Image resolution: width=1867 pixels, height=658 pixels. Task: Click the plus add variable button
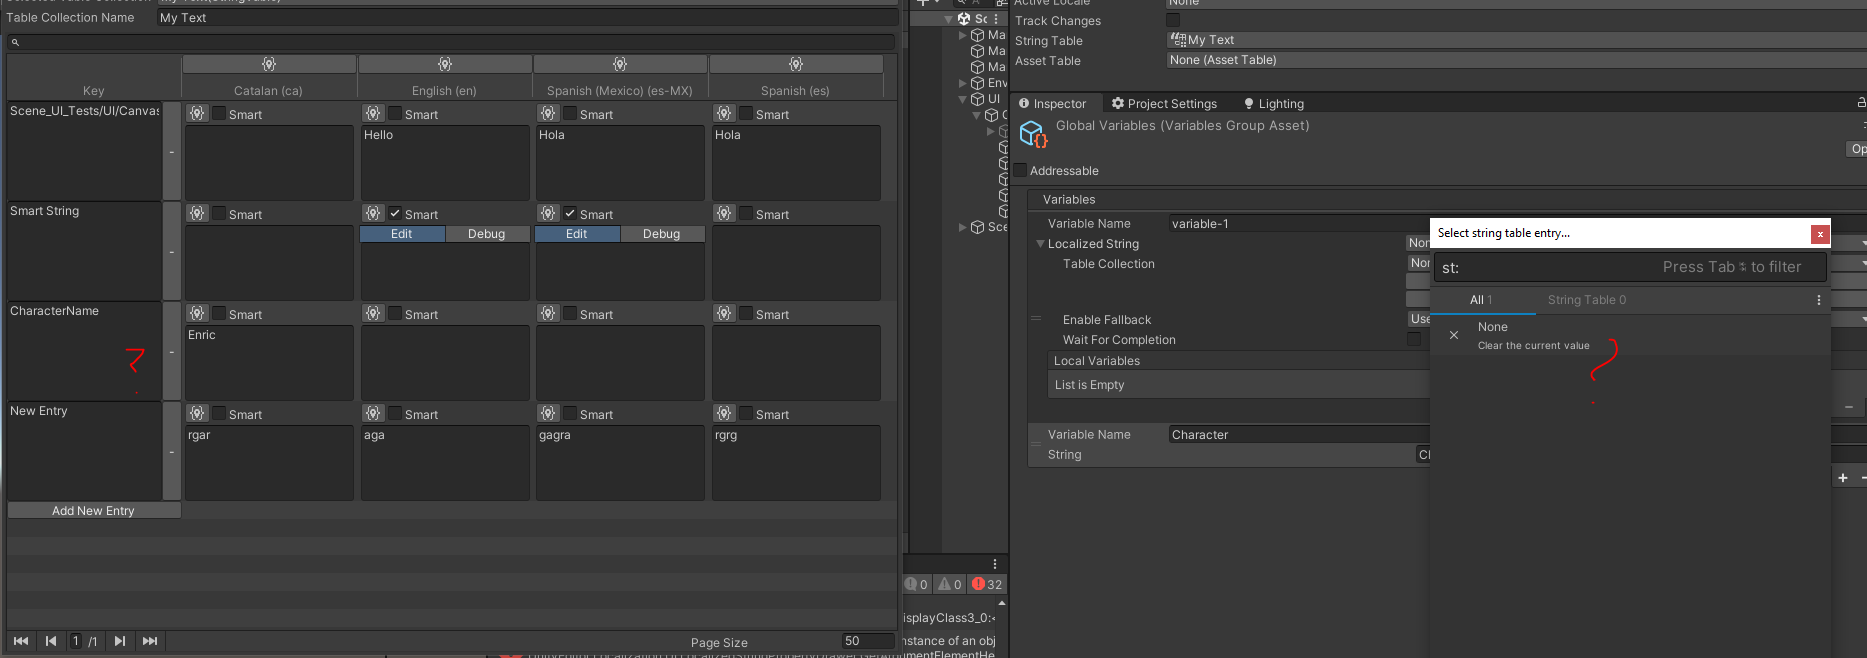1843,478
